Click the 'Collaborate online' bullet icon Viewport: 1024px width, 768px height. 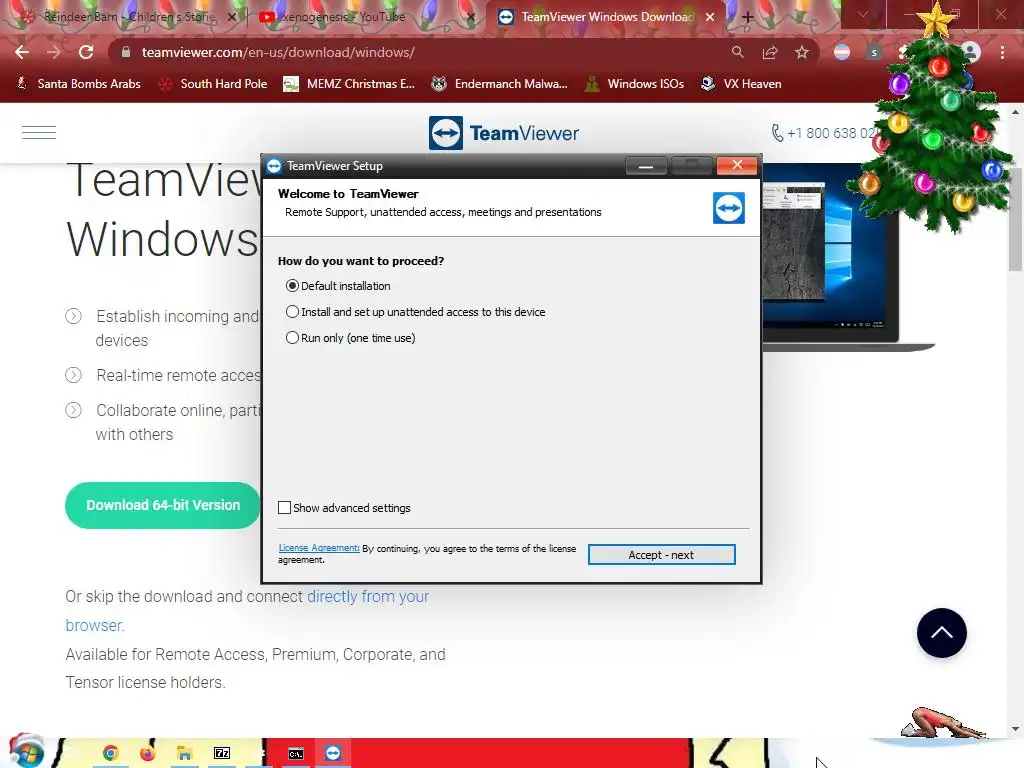pyautogui.click(x=73, y=410)
